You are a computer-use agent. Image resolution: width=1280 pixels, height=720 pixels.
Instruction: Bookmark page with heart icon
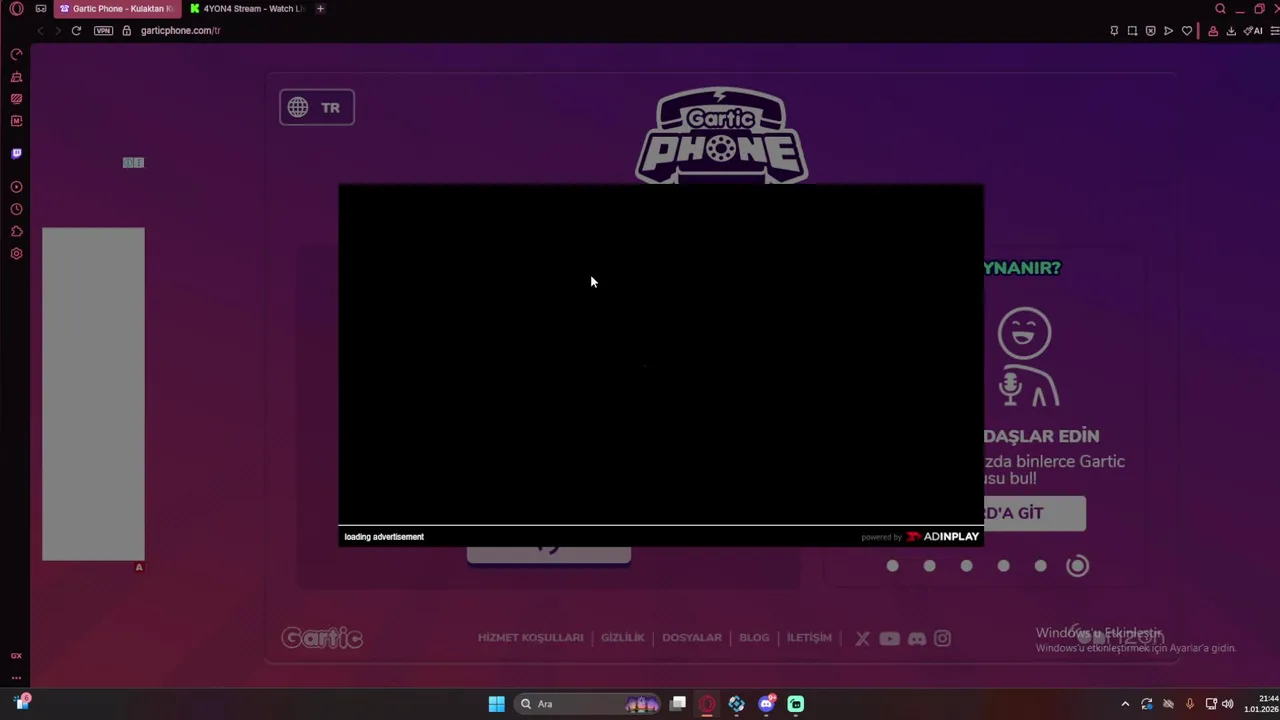(1187, 31)
